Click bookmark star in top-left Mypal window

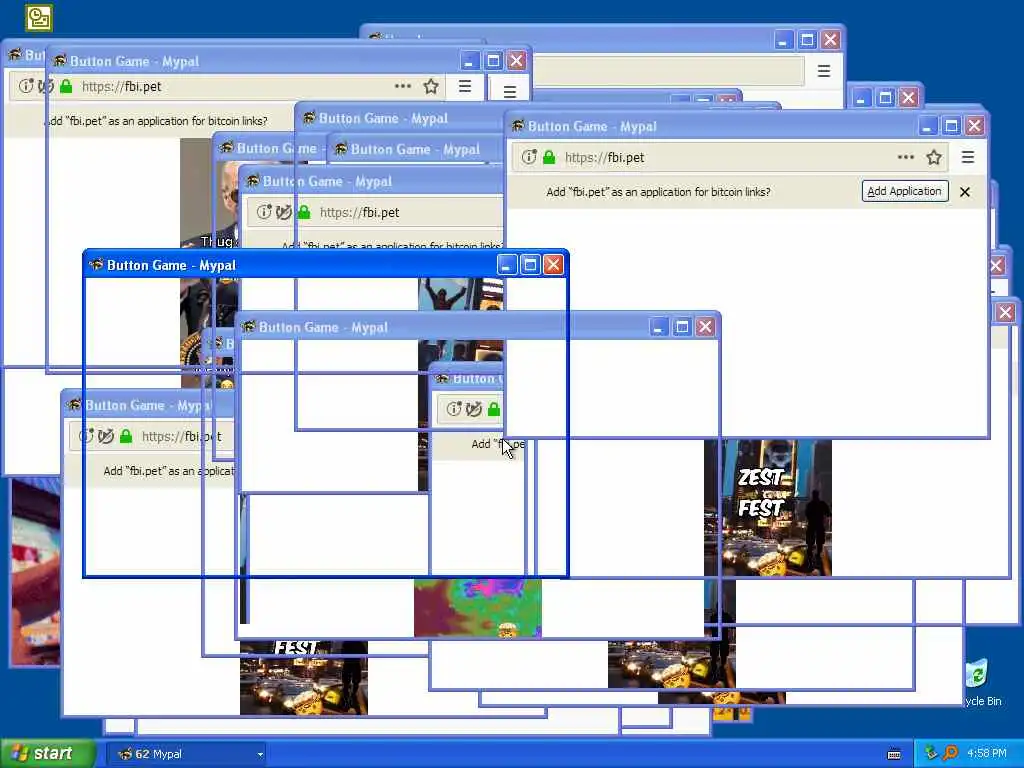[431, 86]
